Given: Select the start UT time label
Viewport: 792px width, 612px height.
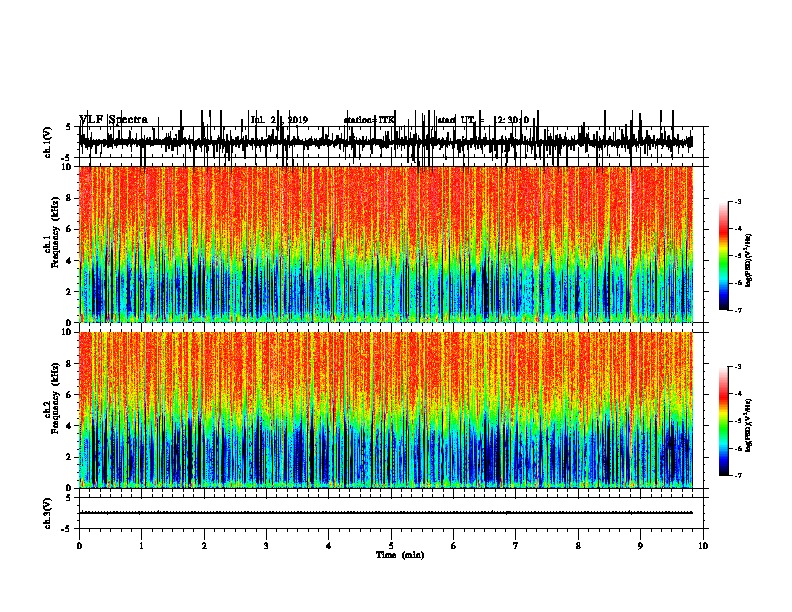Looking at the screenshot, I should (x=483, y=120).
